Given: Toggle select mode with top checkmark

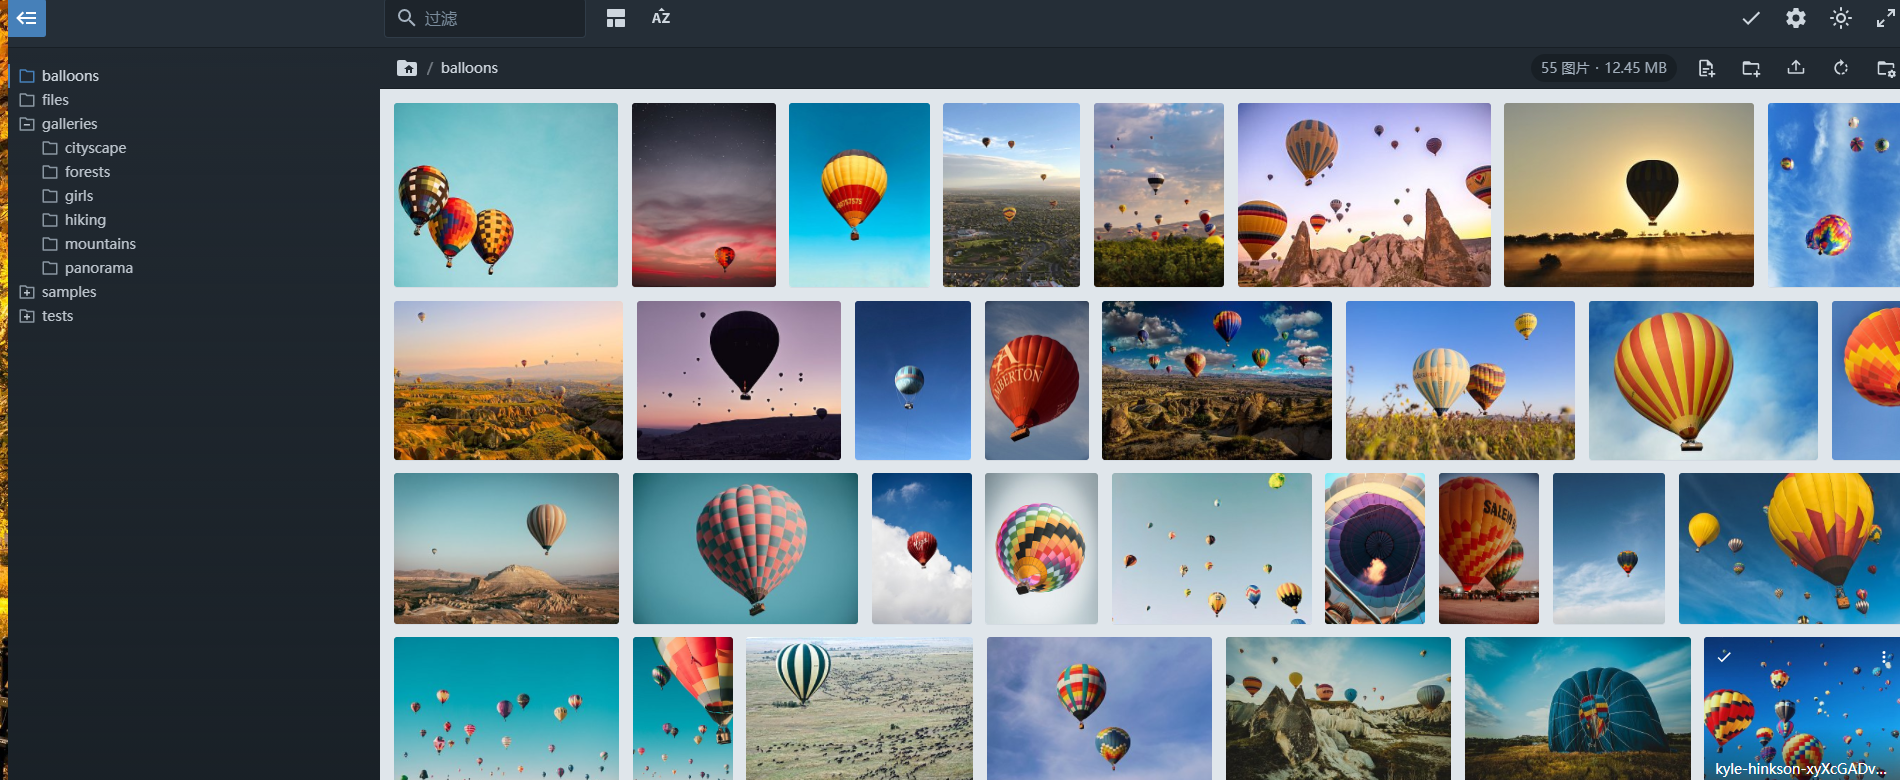Looking at the screenshot, I should pyautogui.click(x=1751, y=18).
